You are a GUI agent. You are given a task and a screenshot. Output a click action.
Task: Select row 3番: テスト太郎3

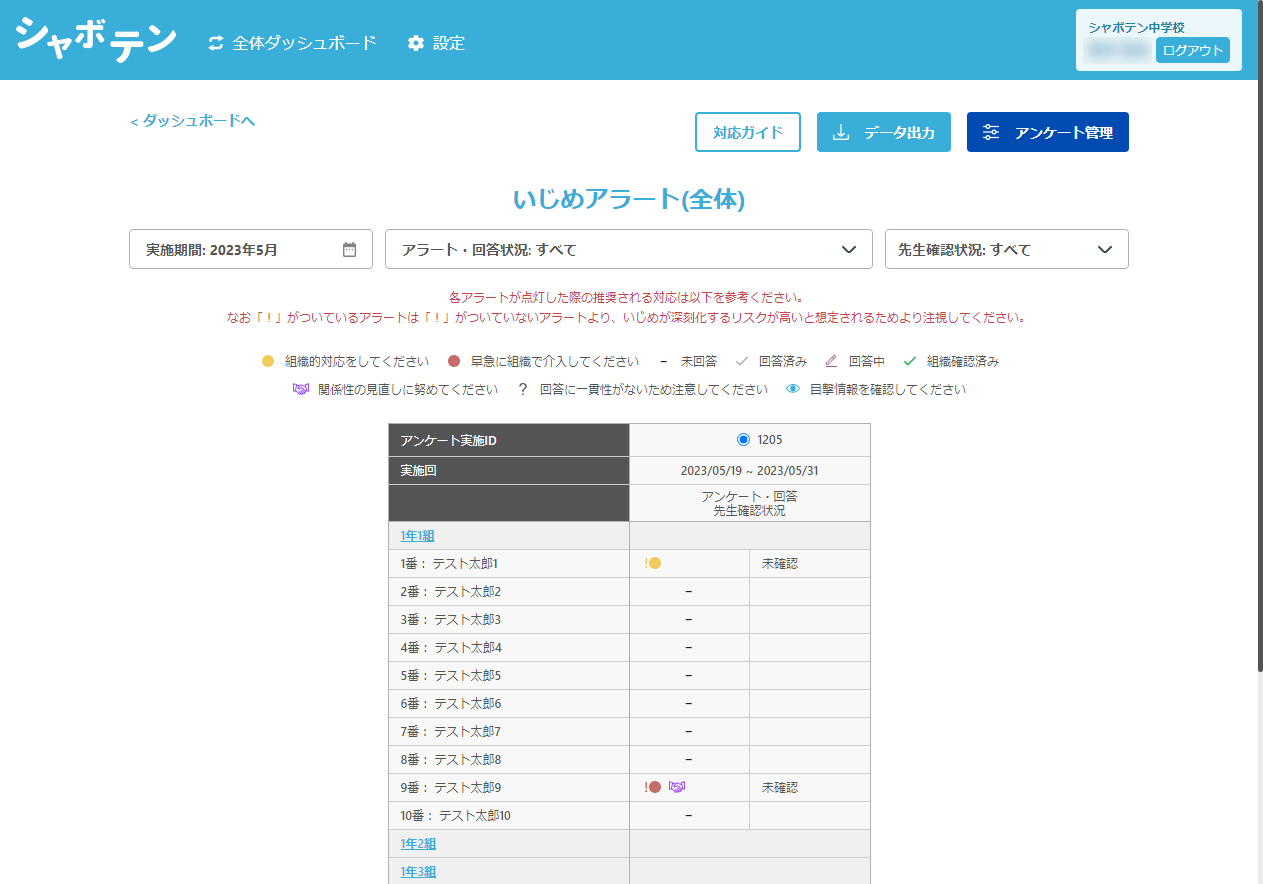(x=629, y=620)
